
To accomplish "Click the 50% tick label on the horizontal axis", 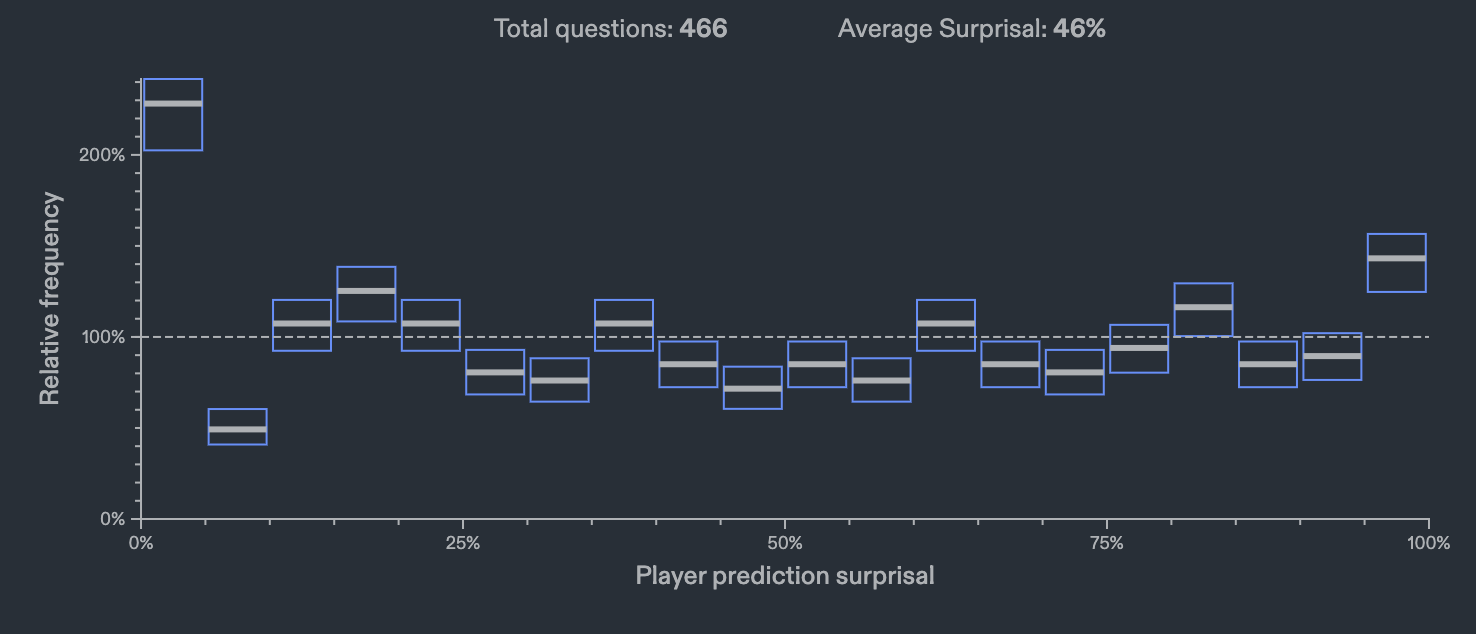I will click(785, 544).
